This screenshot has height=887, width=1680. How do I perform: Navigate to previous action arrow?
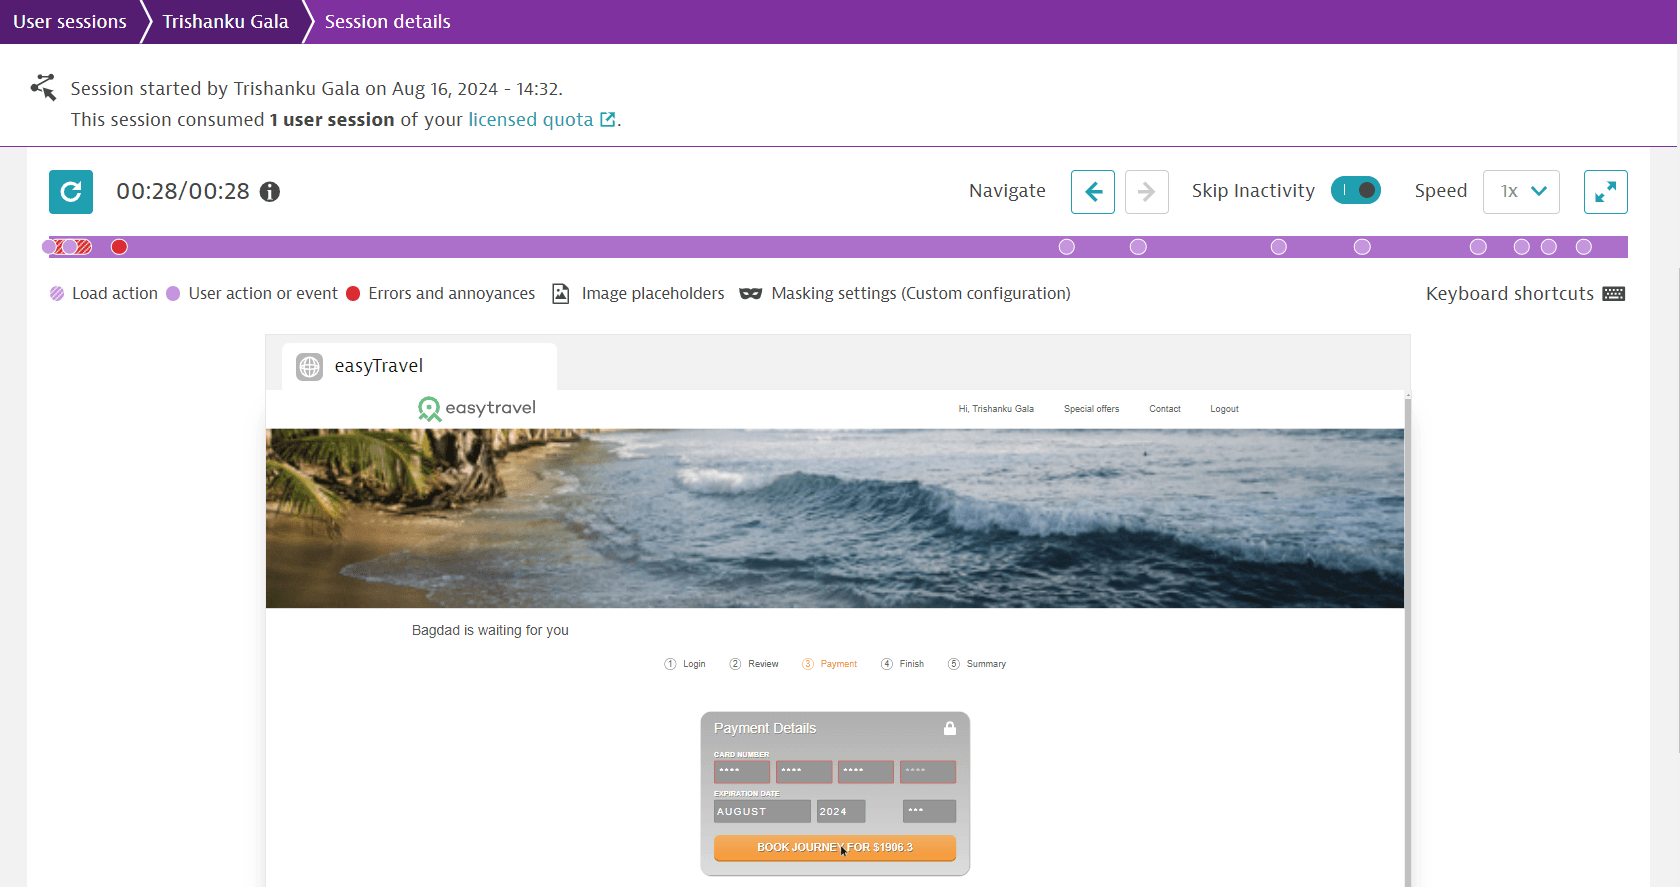pos(1093,192)
